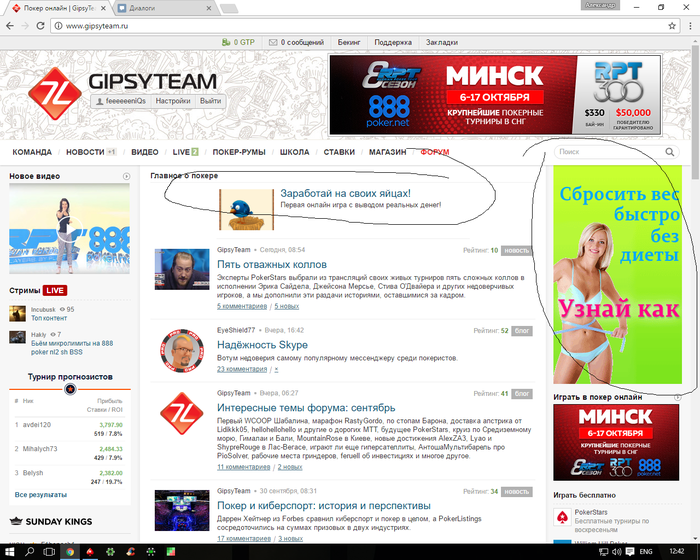Open 23 комментария link under Skype article
This screenshot has width=700, height=560.
pyautogui.click(x=242, y=369)
